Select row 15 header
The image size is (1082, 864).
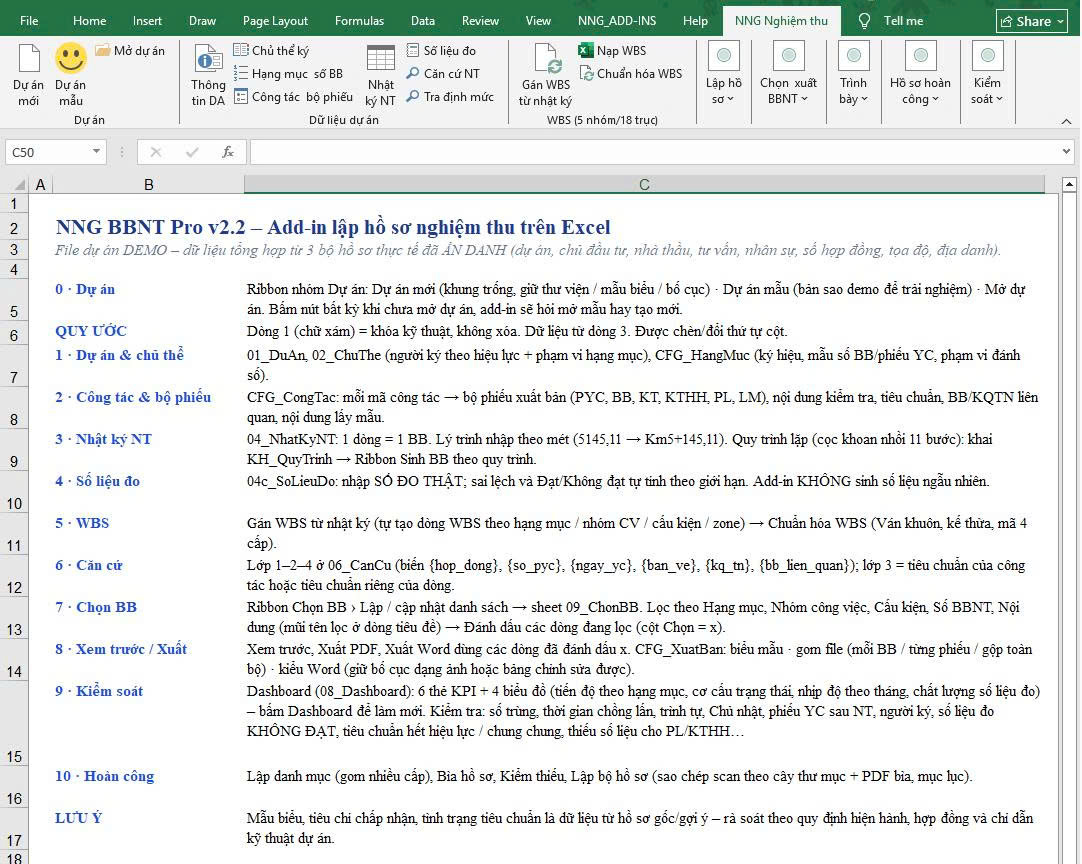[x=14, y=725]
